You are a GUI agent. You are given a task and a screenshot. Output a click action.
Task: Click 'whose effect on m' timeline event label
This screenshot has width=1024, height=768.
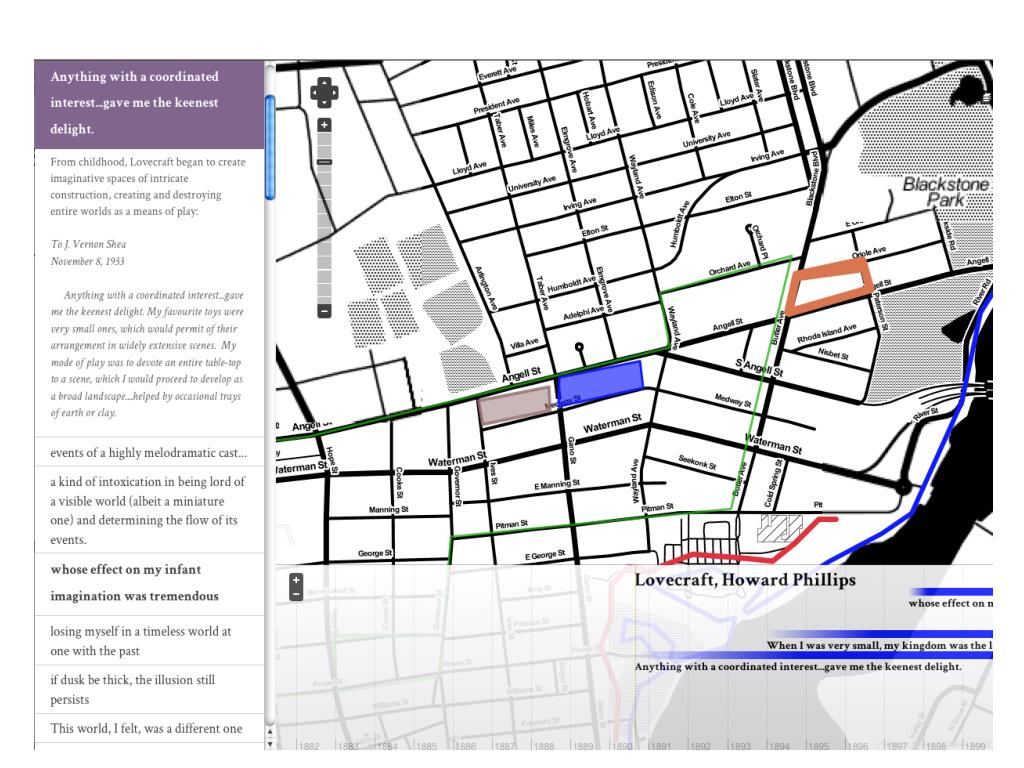coord(950,603)
